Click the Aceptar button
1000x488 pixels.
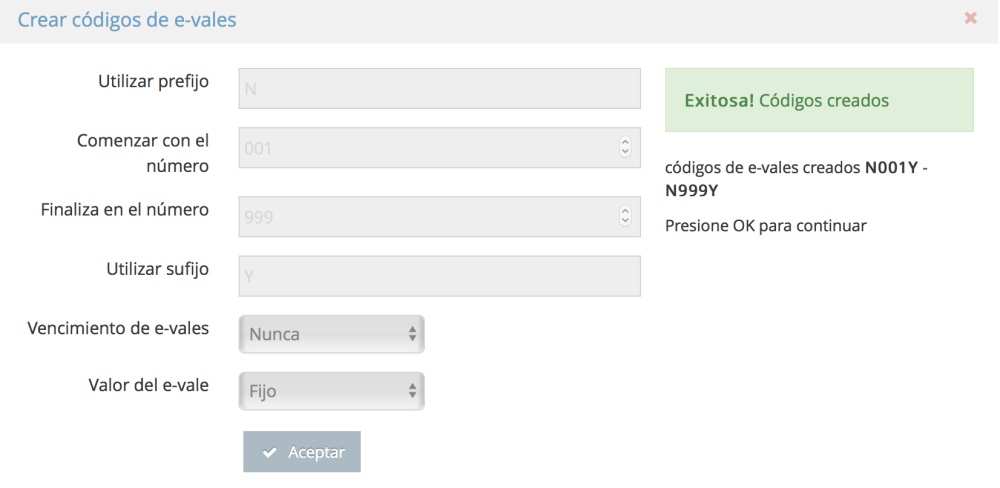302,452
